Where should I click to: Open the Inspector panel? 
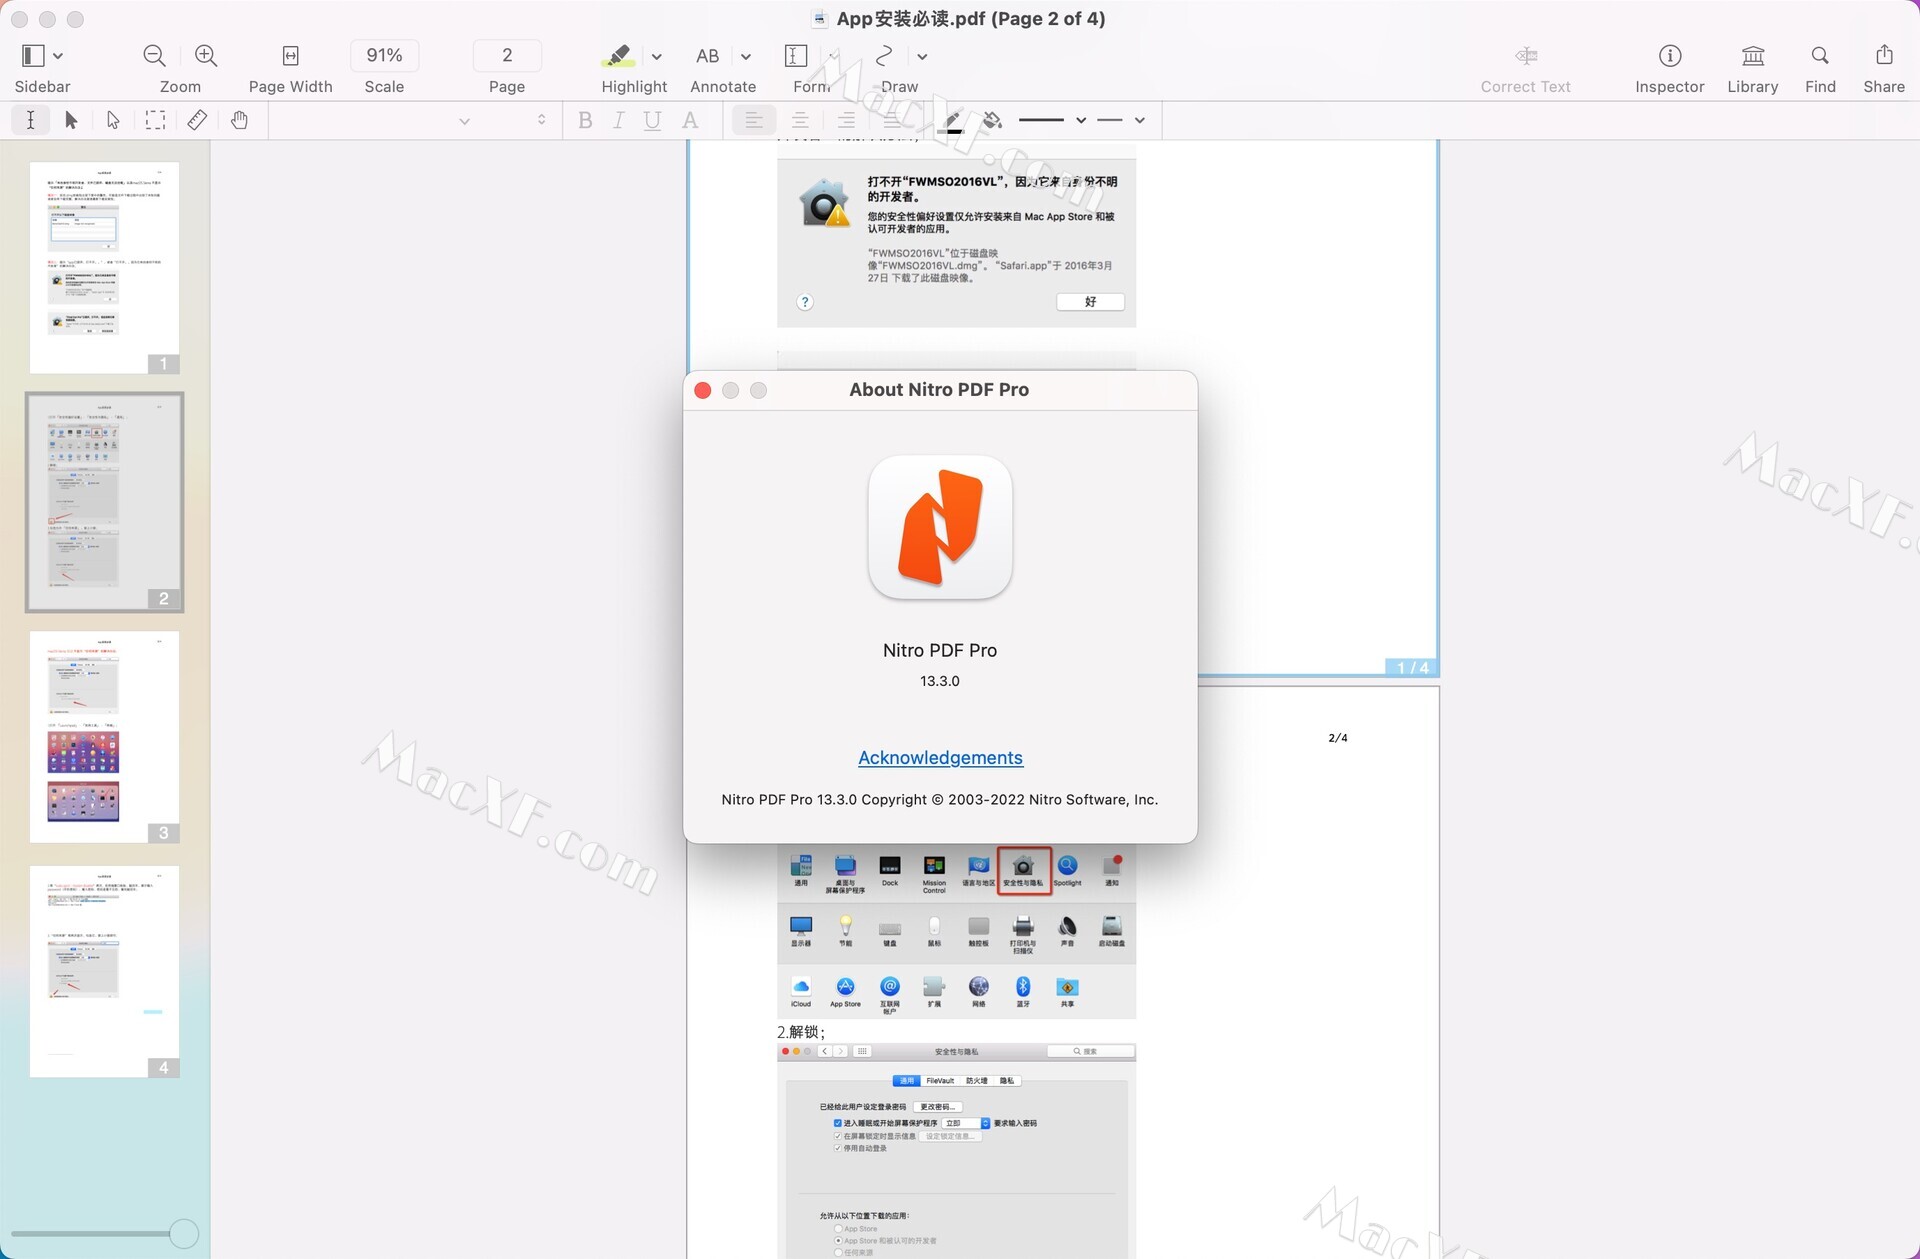click(1669, 56)
